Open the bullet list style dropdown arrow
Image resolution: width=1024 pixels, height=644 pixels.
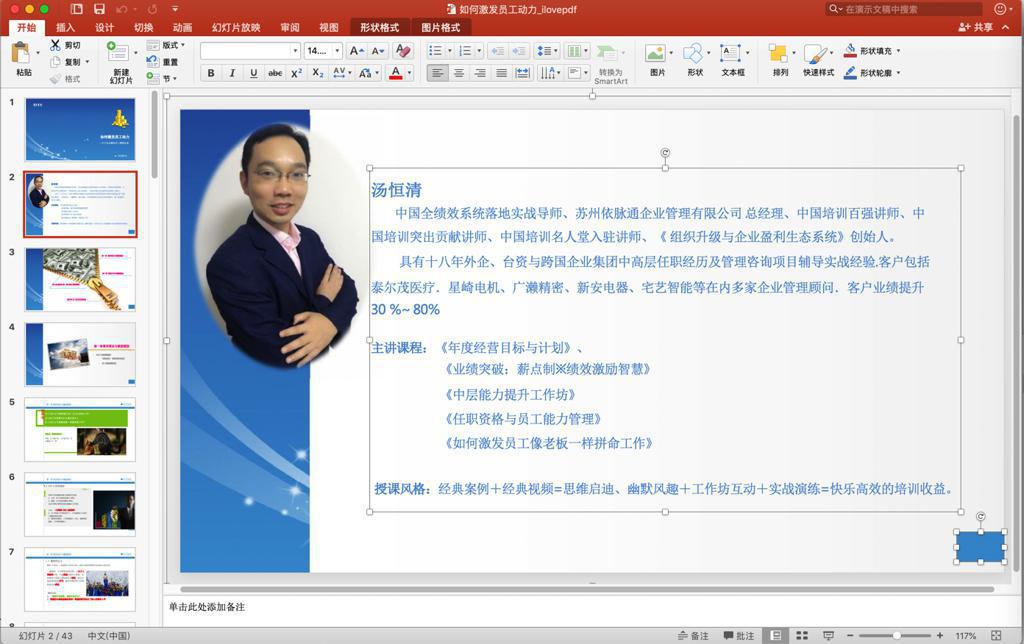pos(449,51)
